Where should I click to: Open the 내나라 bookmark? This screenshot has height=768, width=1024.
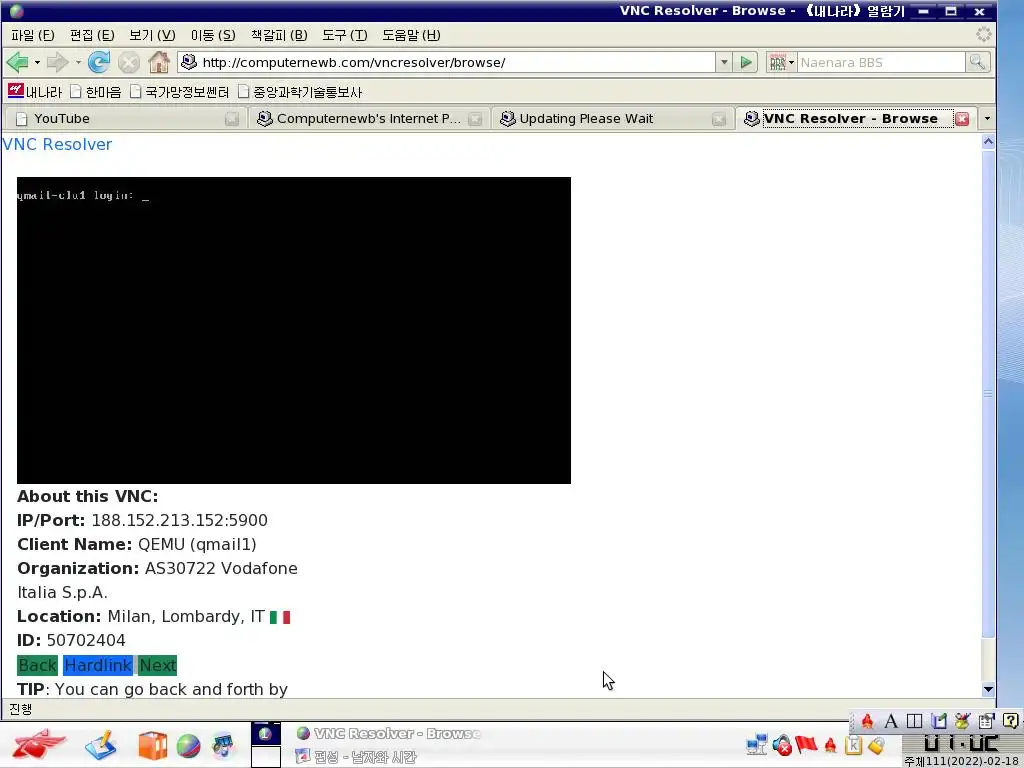pyautogui.click(x=35, y=91)
